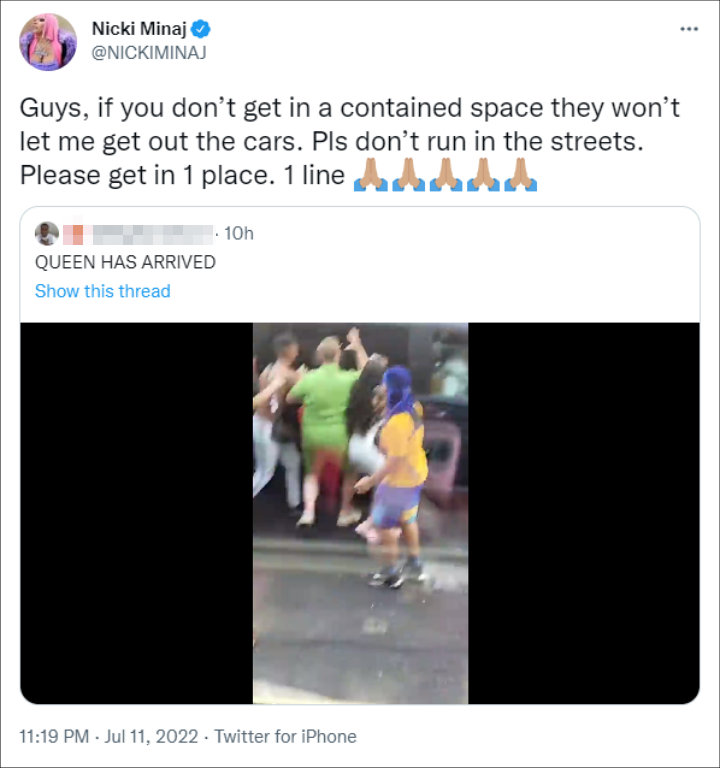
Task: Click Nicki Minaj's profile avatar
Action: coord(48,42)
